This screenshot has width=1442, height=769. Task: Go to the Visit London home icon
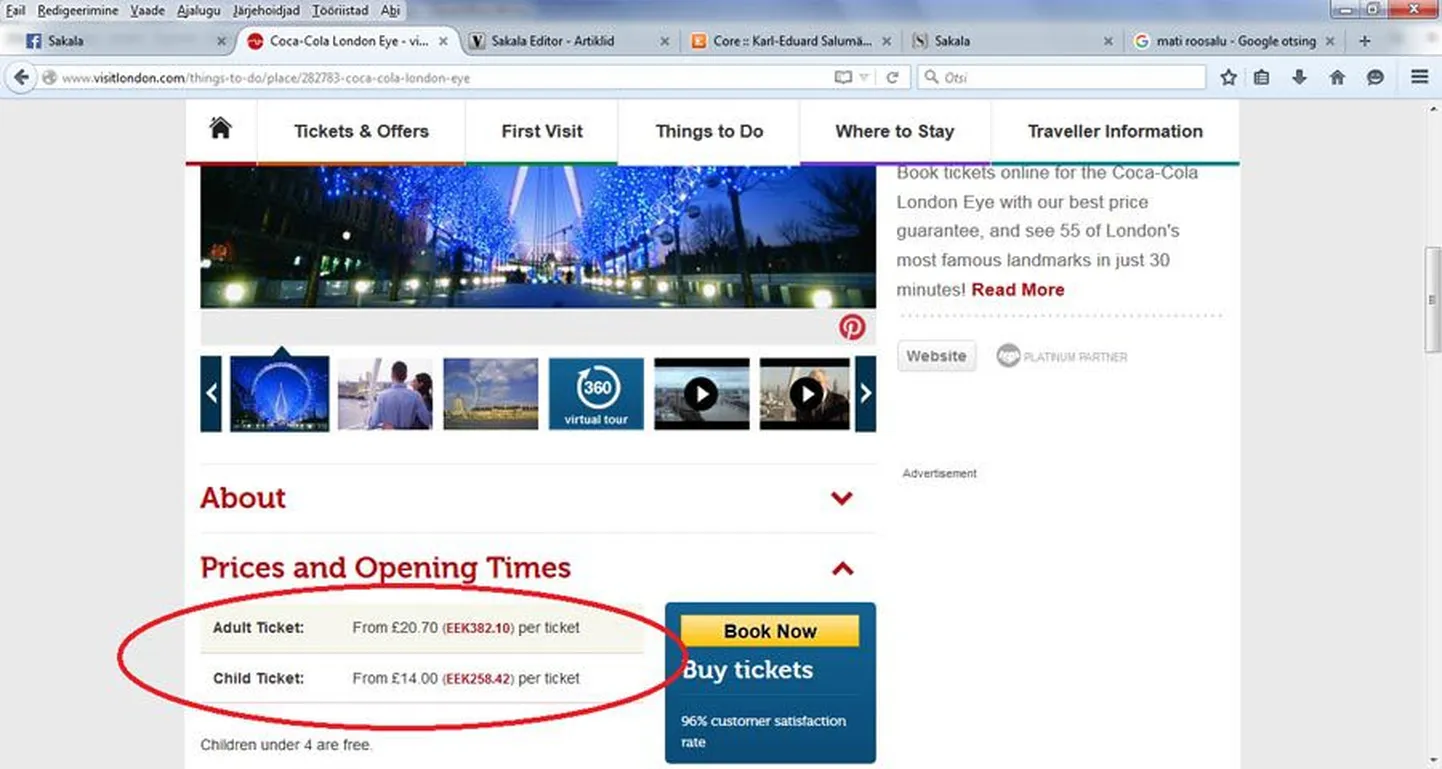(220, 128)
